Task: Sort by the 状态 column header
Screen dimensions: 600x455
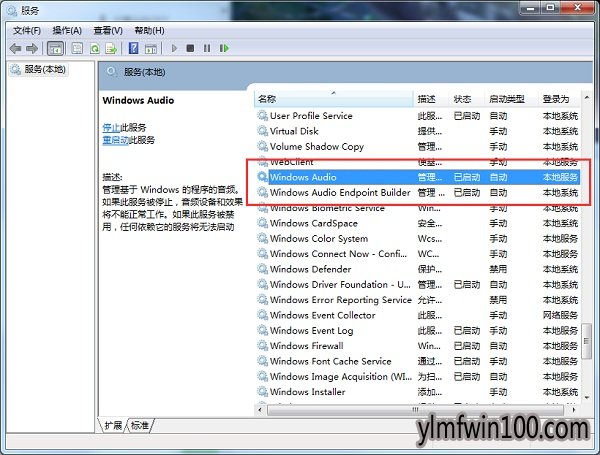Action: 466,99
